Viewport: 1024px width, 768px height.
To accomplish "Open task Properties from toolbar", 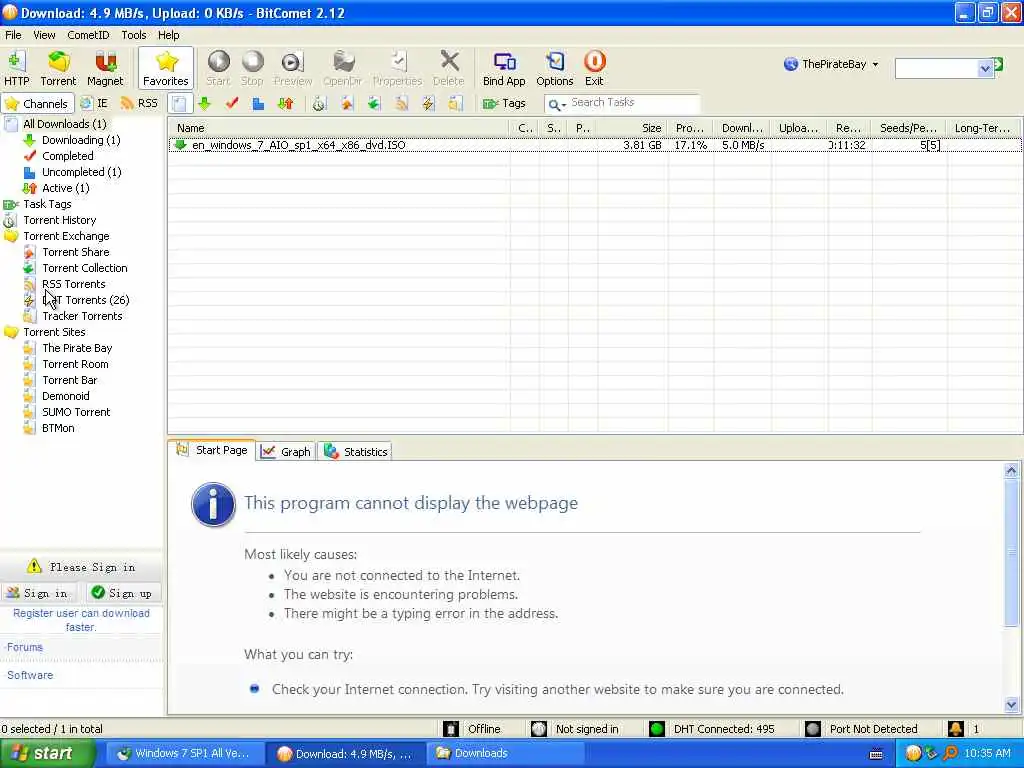I will 397,68.
